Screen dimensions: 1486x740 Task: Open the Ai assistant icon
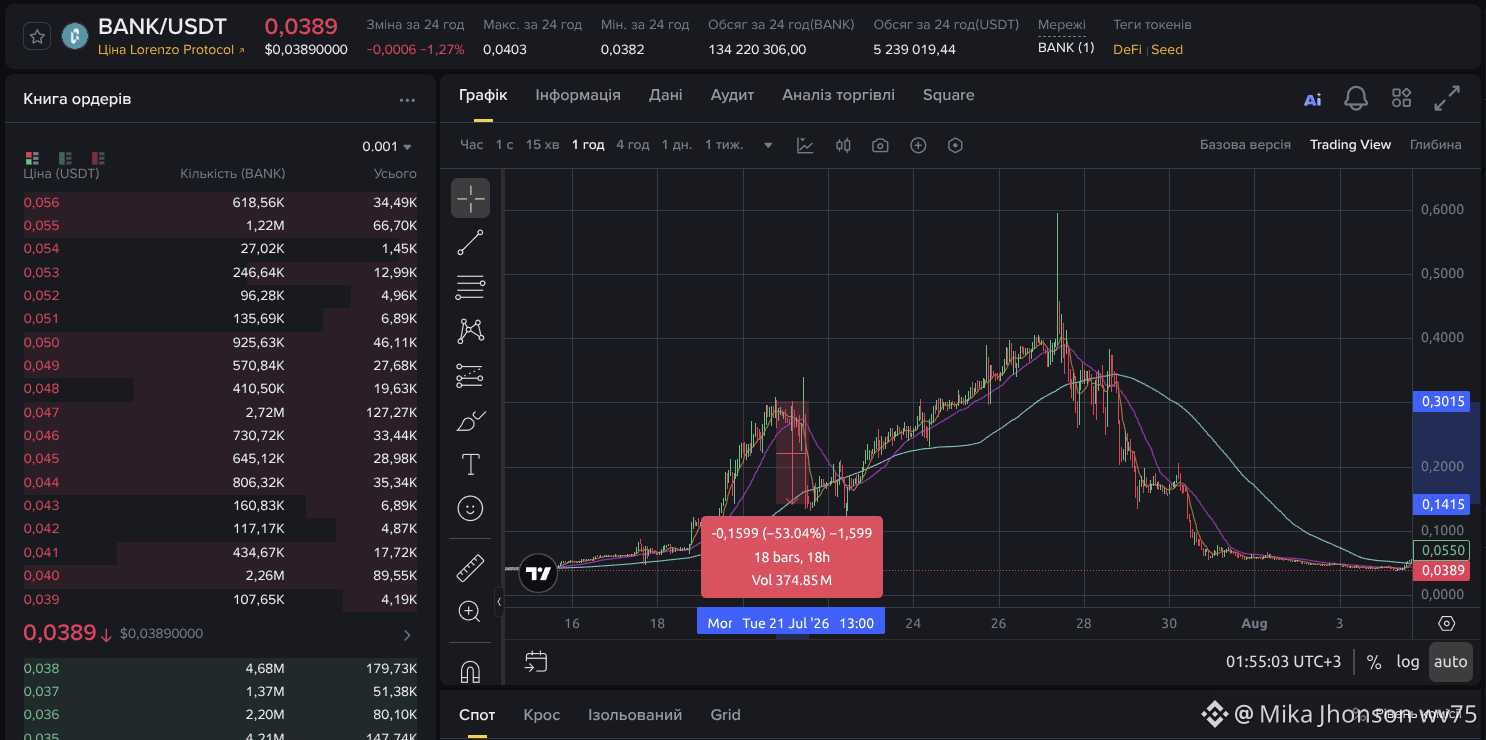pos(1313,98)
